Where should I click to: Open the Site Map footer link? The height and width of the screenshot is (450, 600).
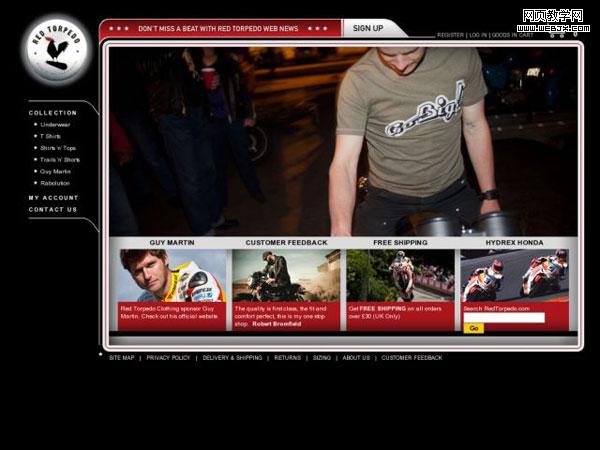(120, 358)
